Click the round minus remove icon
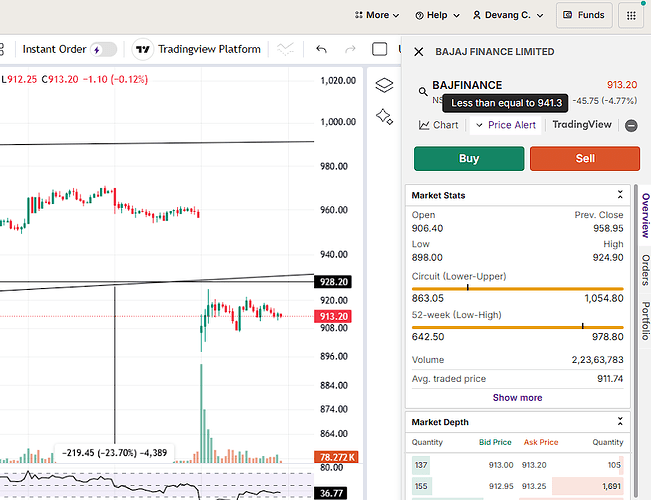The image size is (651, 500). click(x=631, y=125)
